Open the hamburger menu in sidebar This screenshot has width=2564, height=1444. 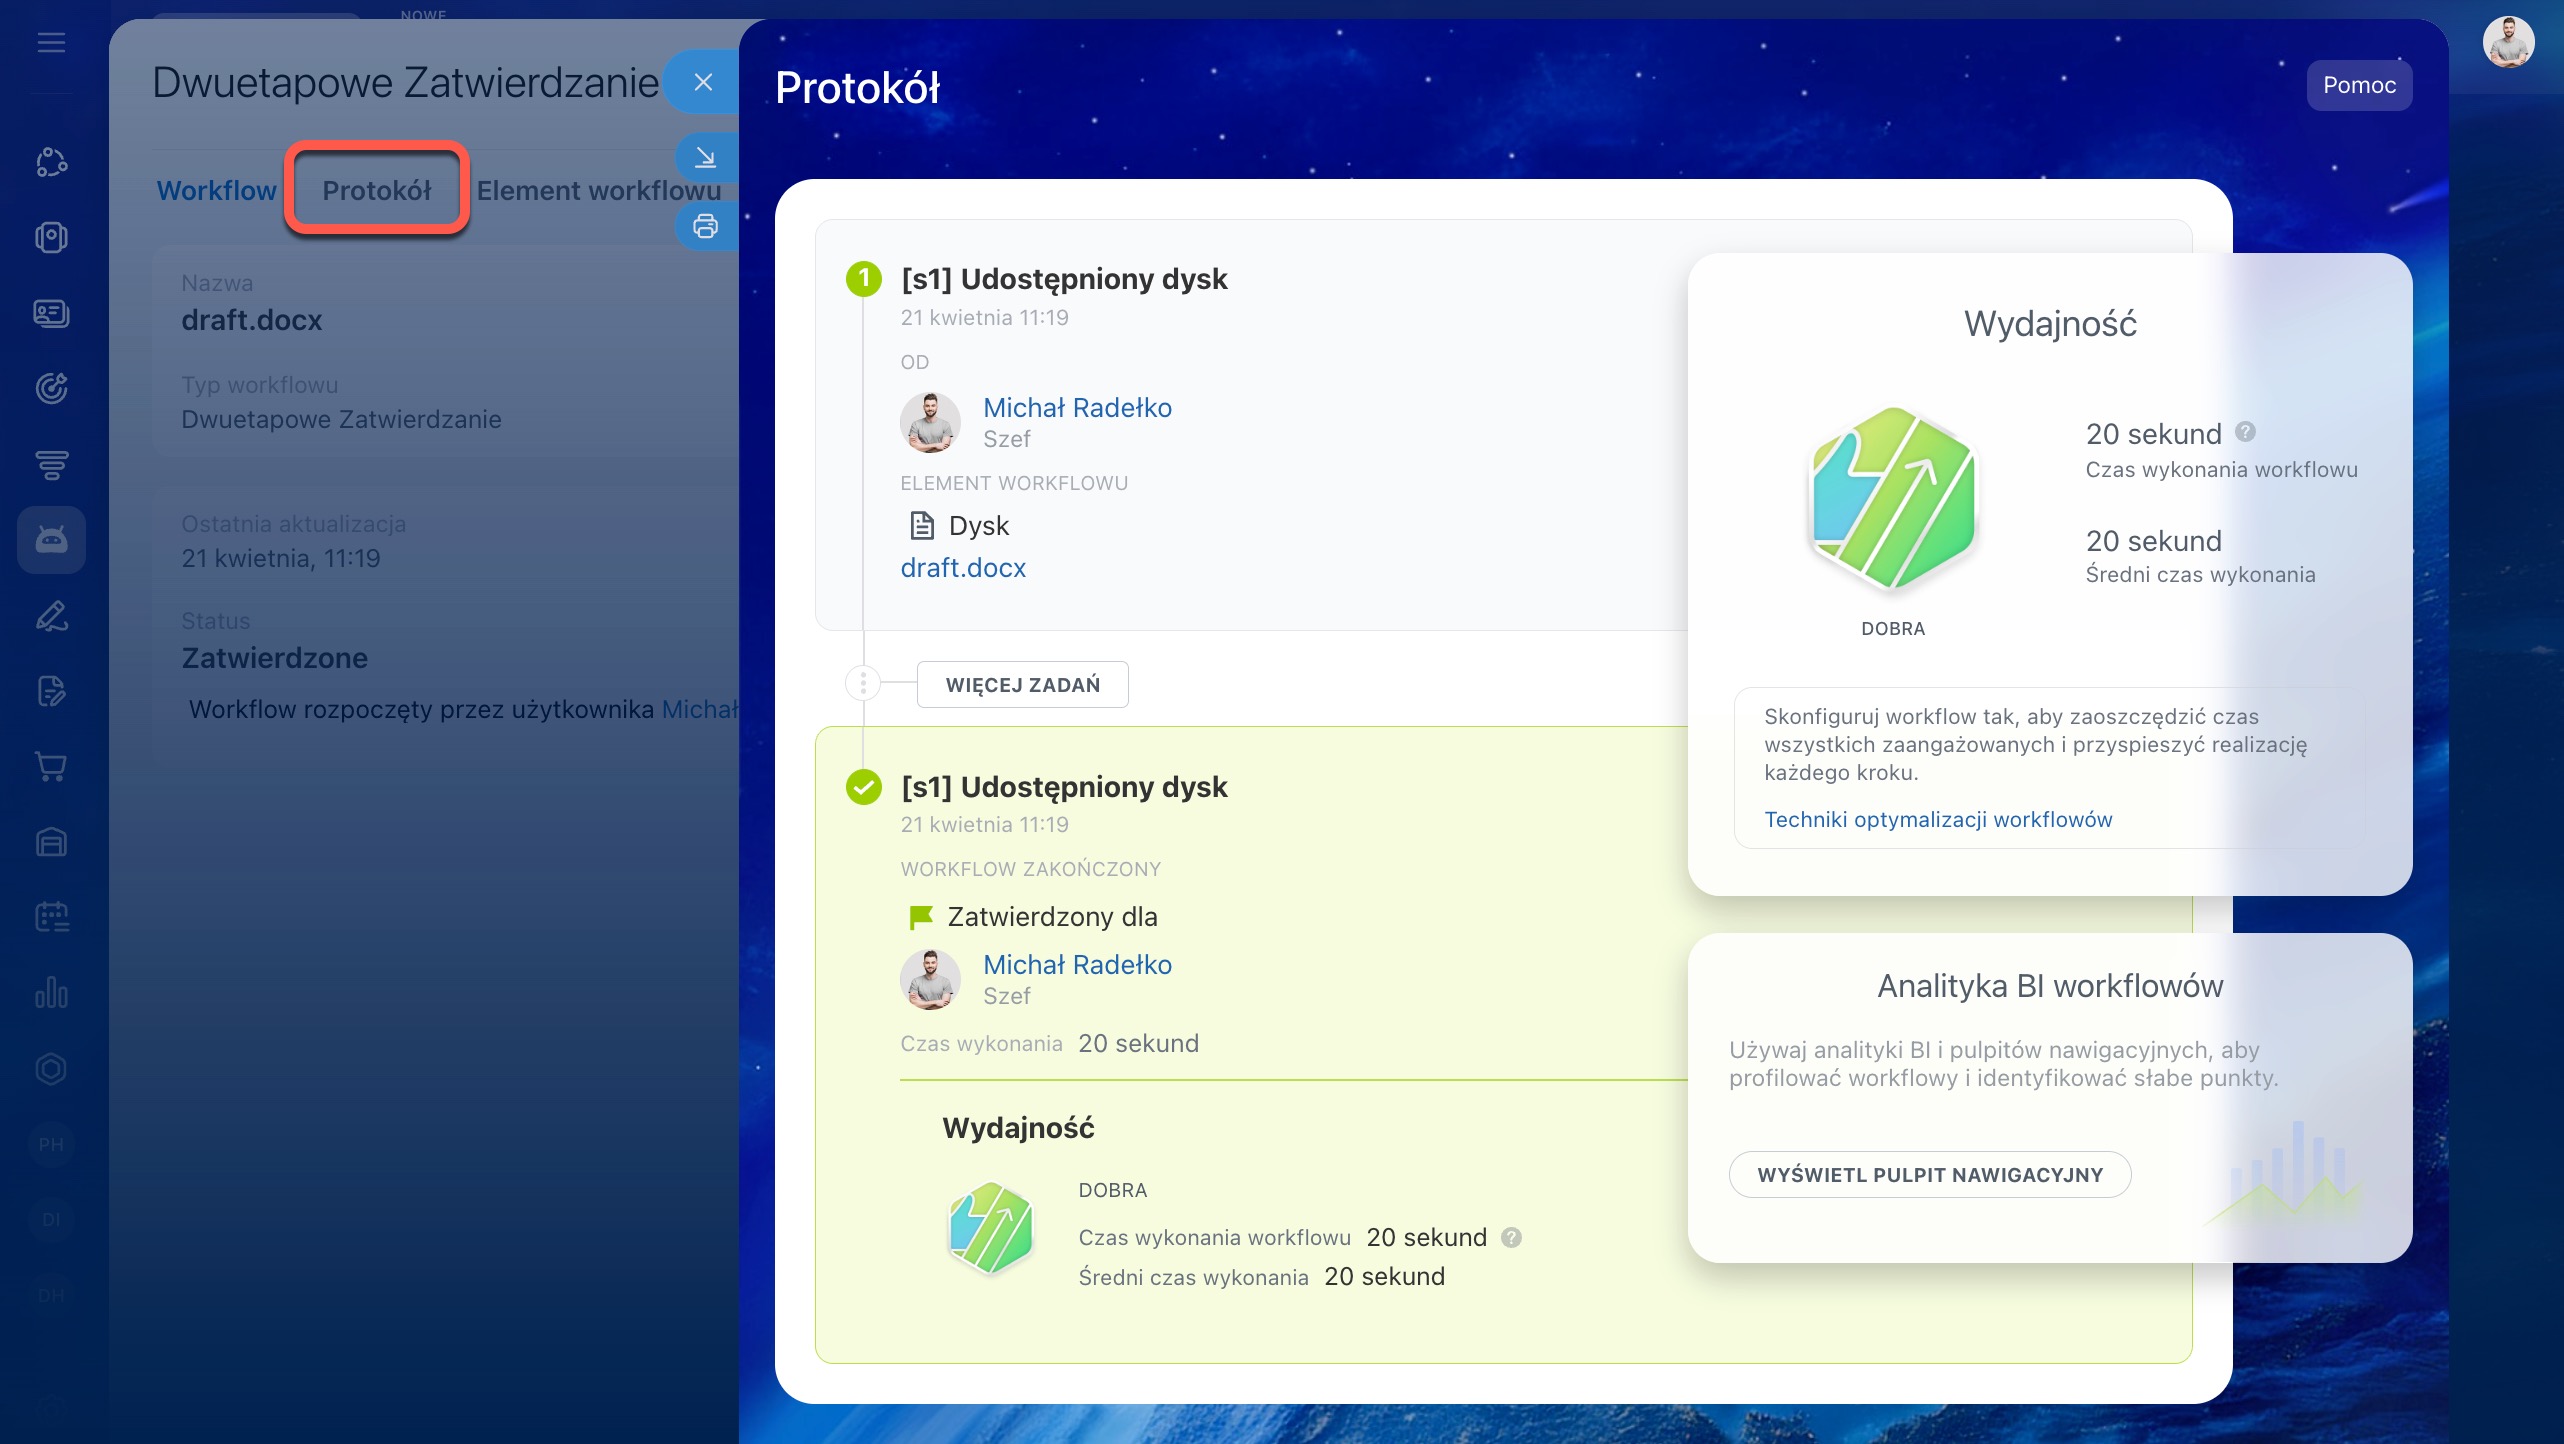coord(51,42)
